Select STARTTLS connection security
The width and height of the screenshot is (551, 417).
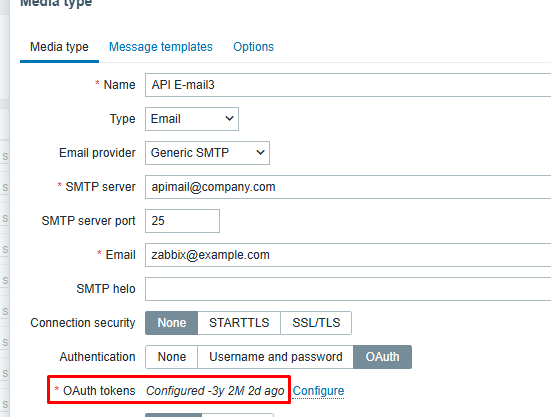point(239,323)
